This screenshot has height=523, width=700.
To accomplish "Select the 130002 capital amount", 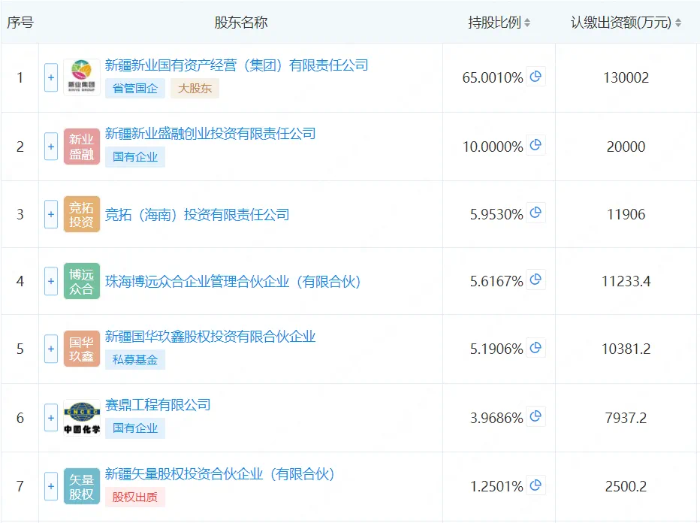I will click(626, 78).
